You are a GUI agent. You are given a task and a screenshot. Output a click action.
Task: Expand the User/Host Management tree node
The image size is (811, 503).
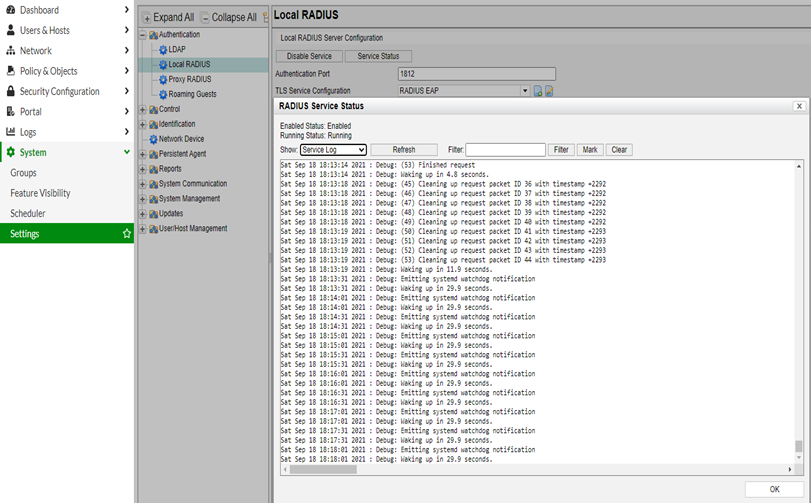click(x=143, y=229)
